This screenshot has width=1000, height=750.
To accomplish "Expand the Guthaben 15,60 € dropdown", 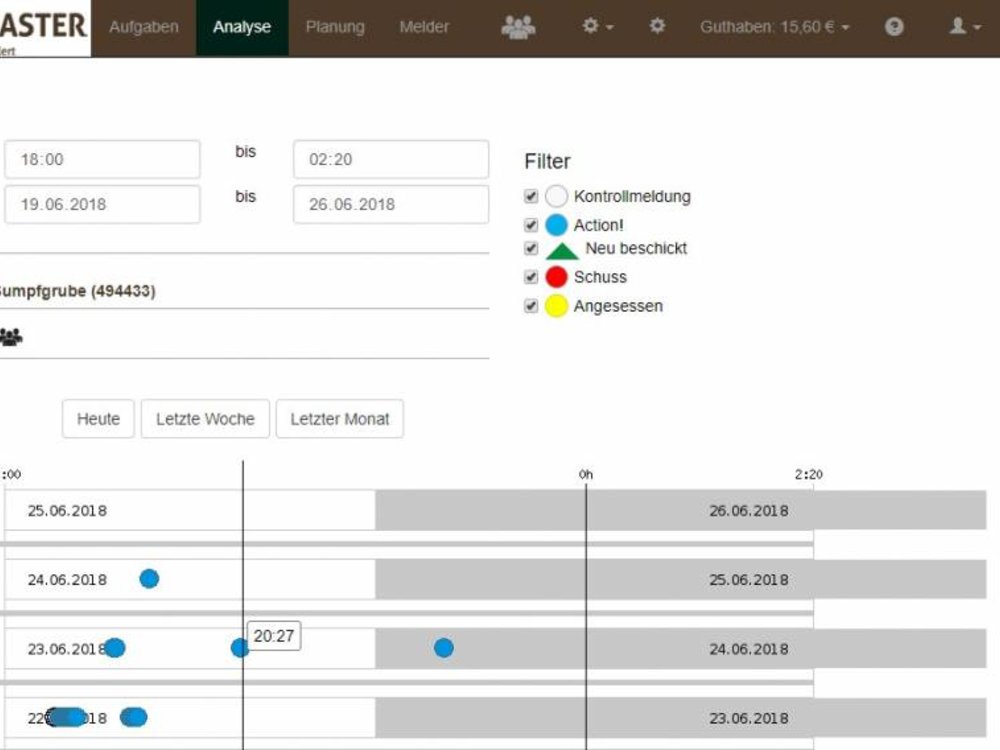I will click(775, 28).
